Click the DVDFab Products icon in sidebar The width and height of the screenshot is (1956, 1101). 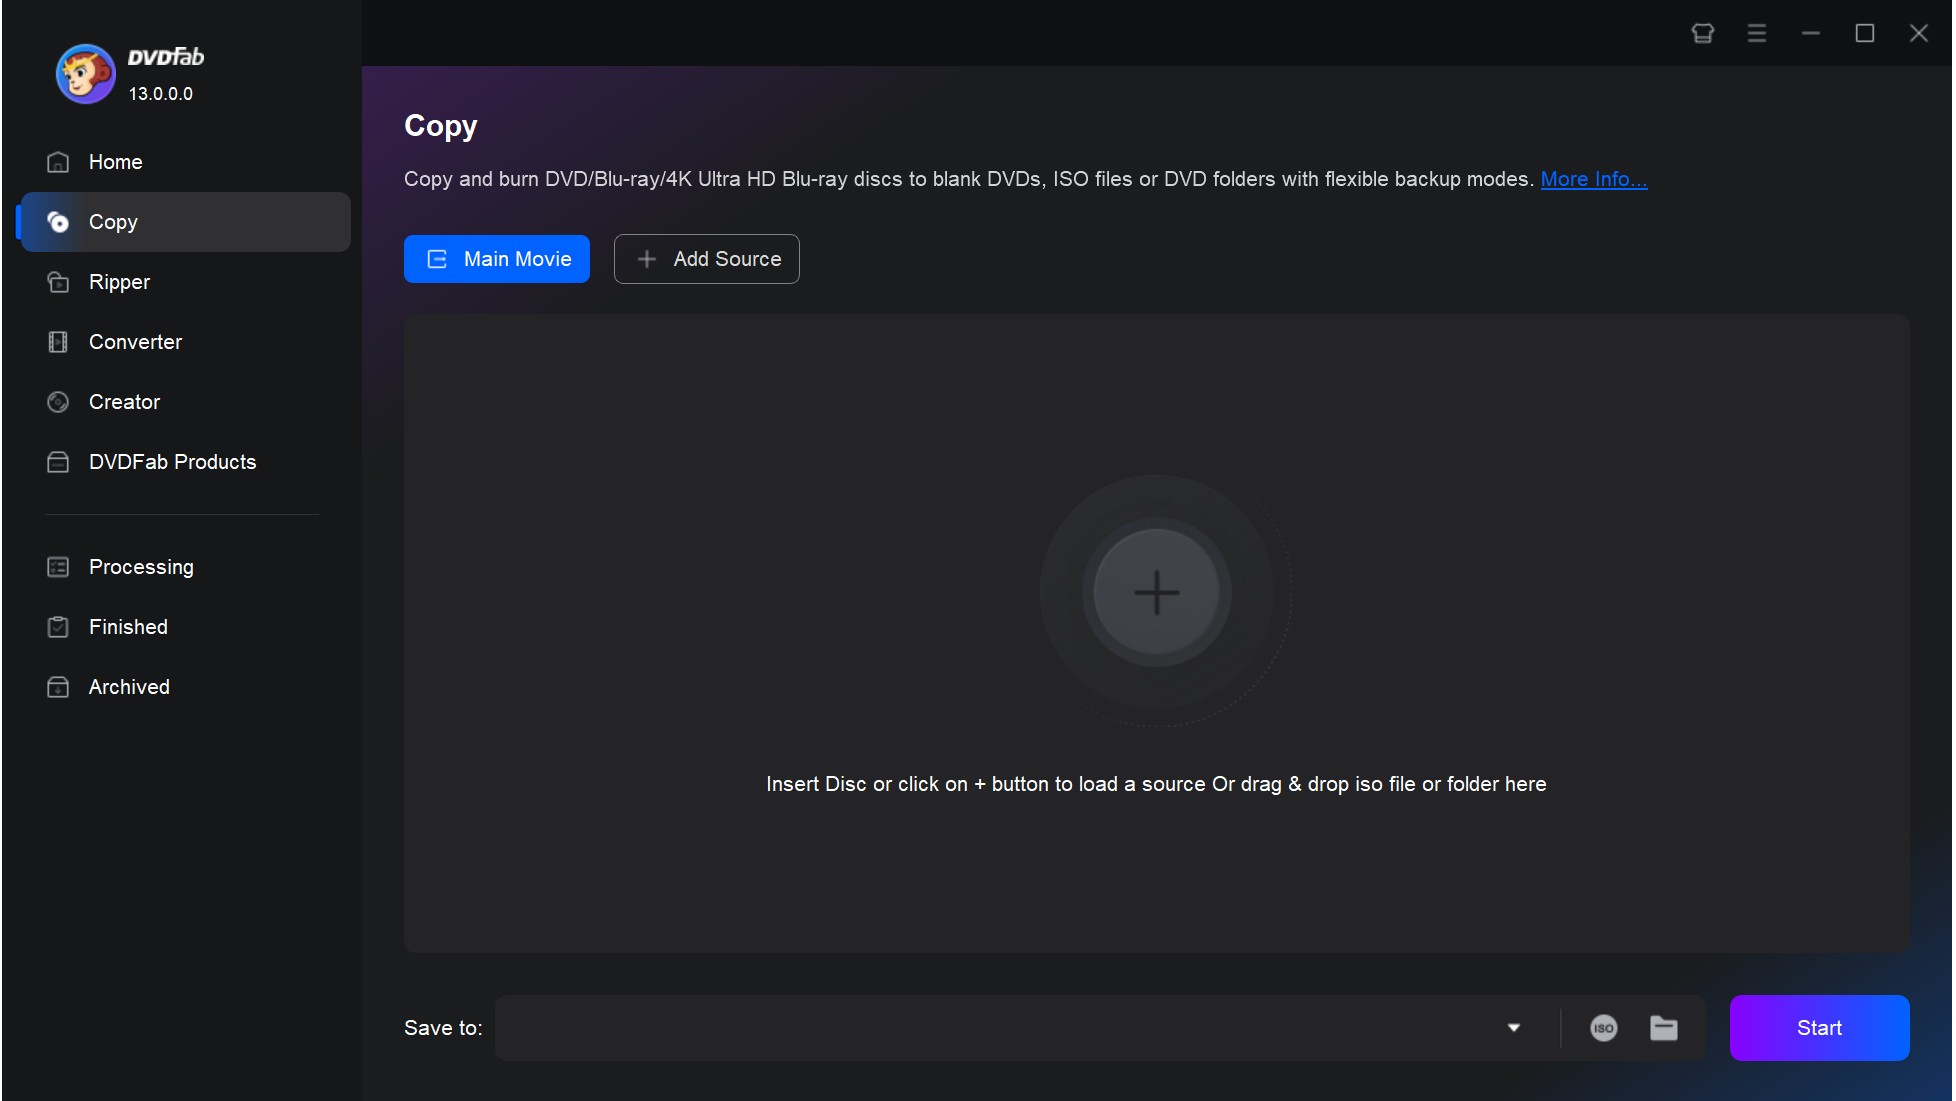[x=60, y=462]
